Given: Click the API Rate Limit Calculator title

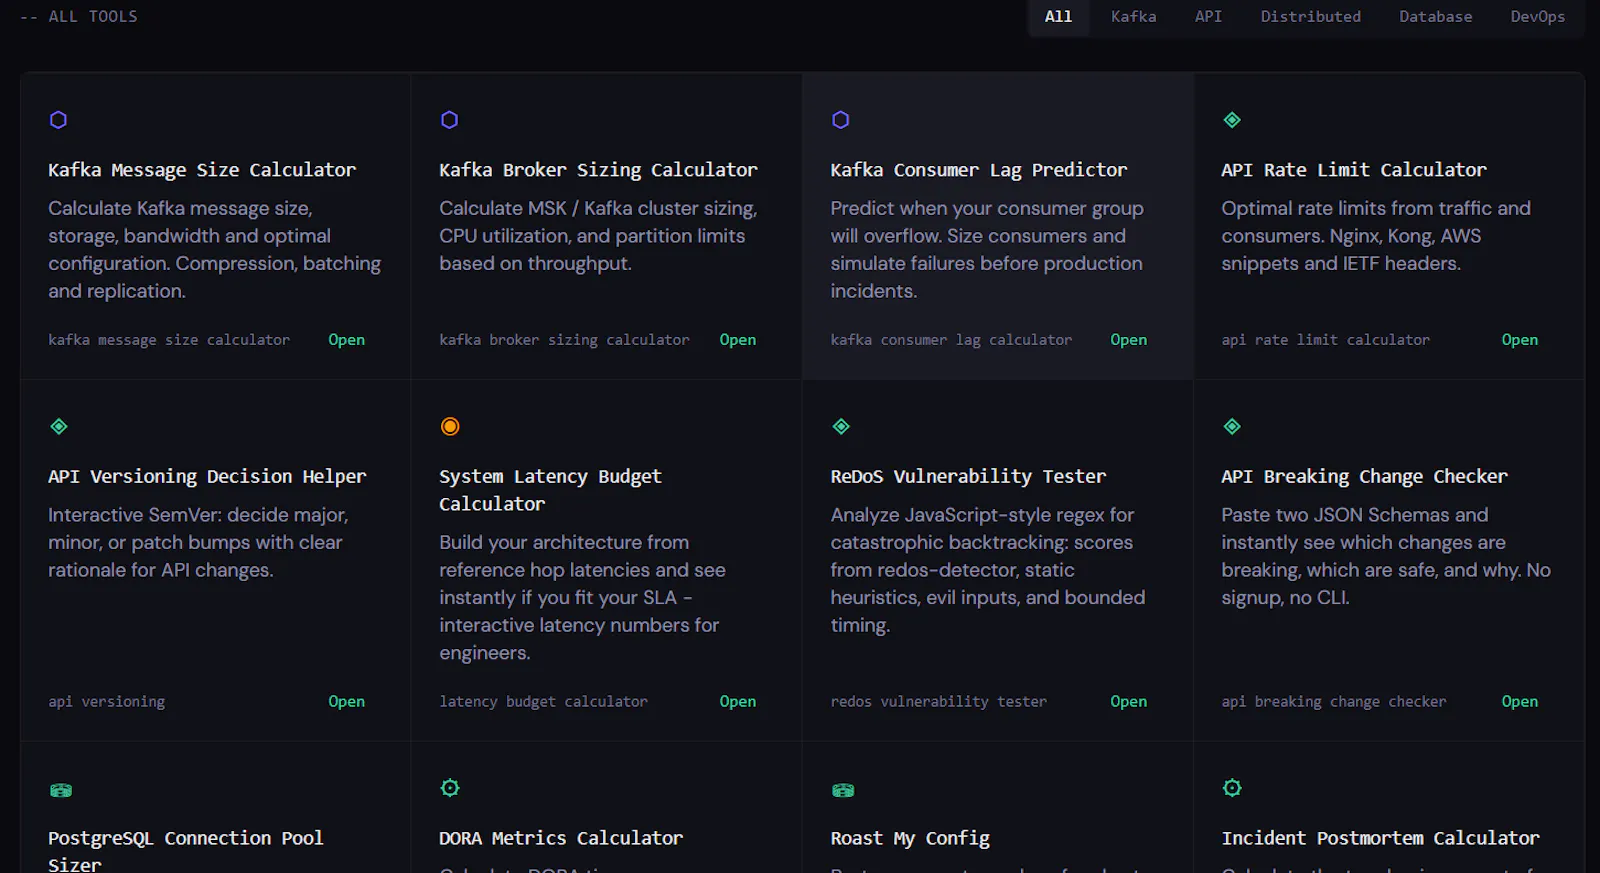Looking at the screenshot, I should [x=1354, y=170].
